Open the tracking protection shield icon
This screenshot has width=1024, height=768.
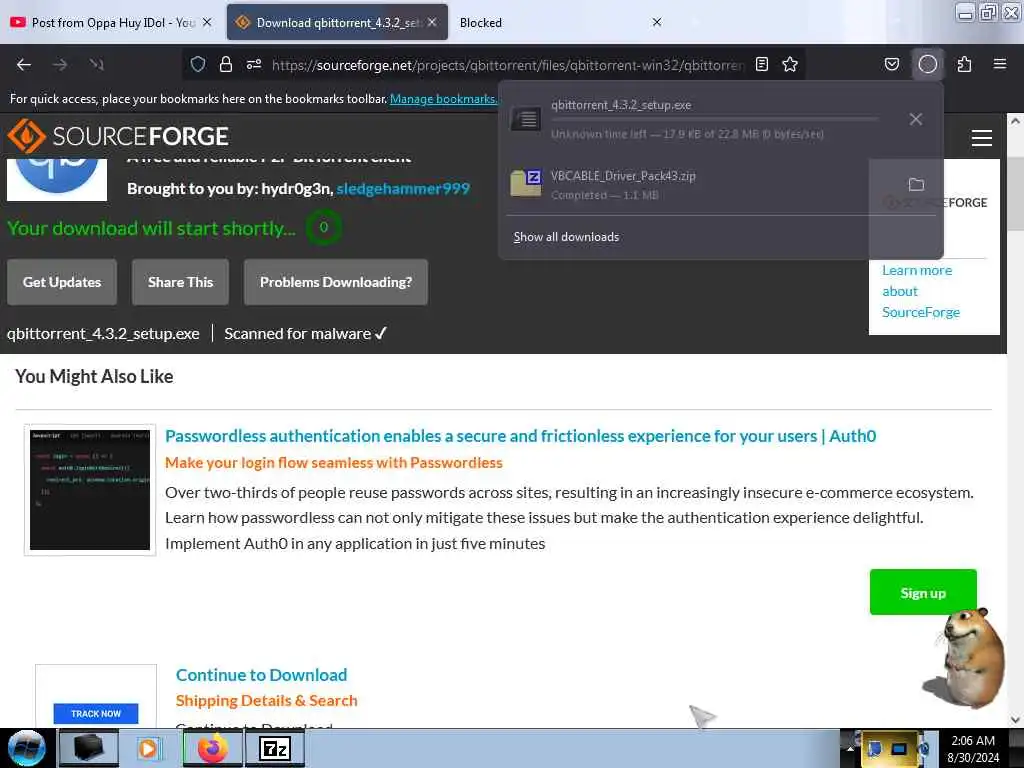[x=198, y=65]
